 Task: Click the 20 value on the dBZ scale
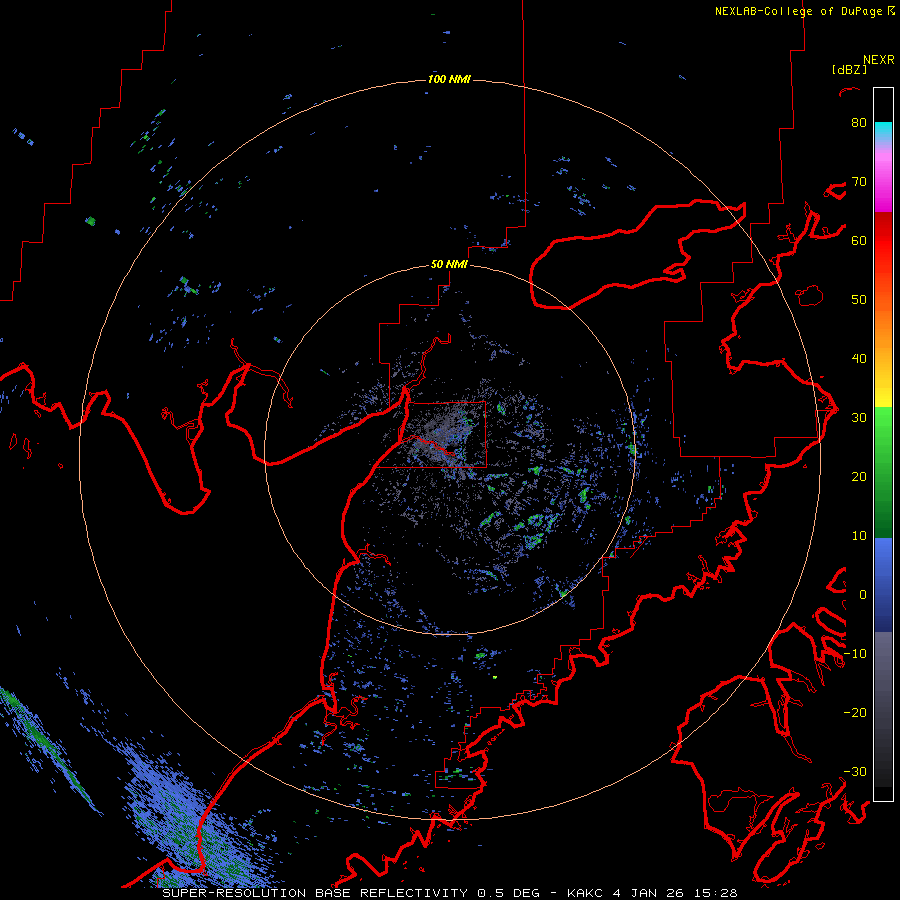pyautogui.click(x=859, y=477)
